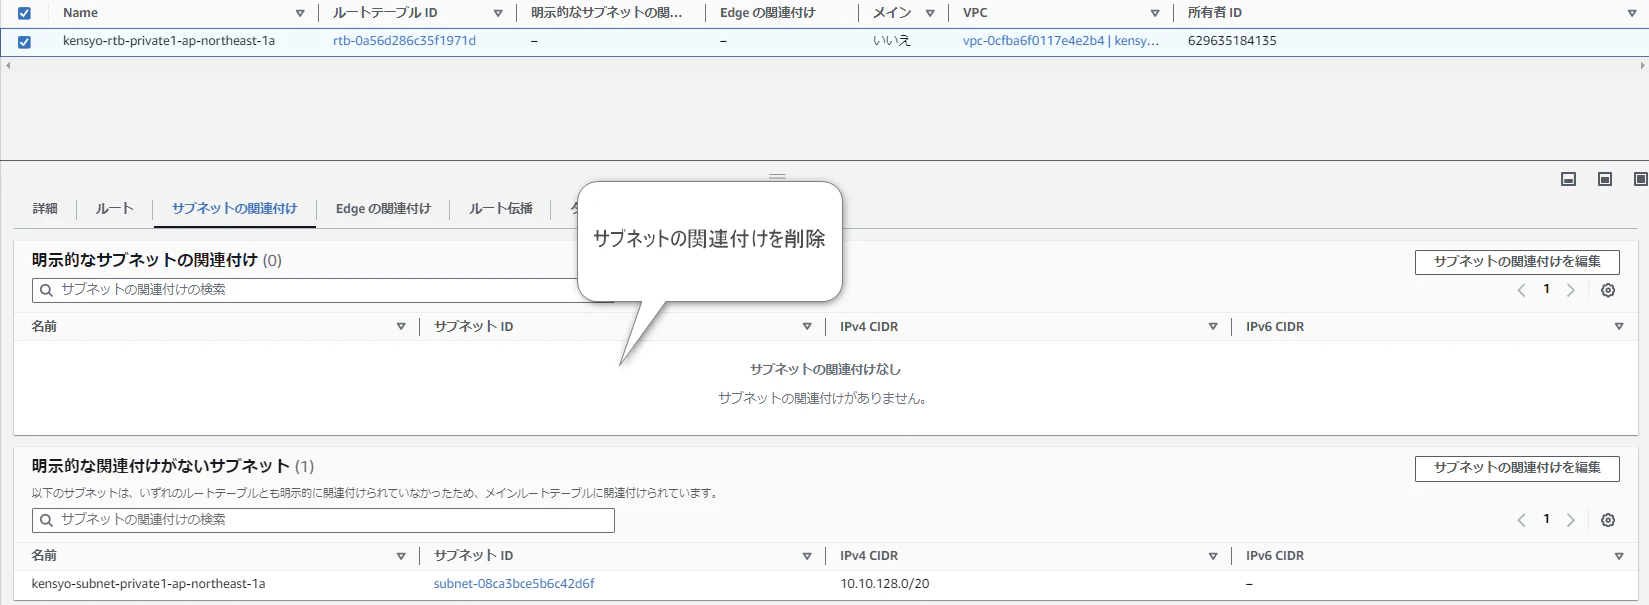Screen dimensions: 1649x605
Task: Click the kensyo-rtb-private1-ap-northeast-1a name cell
Action: click(169, 41)
